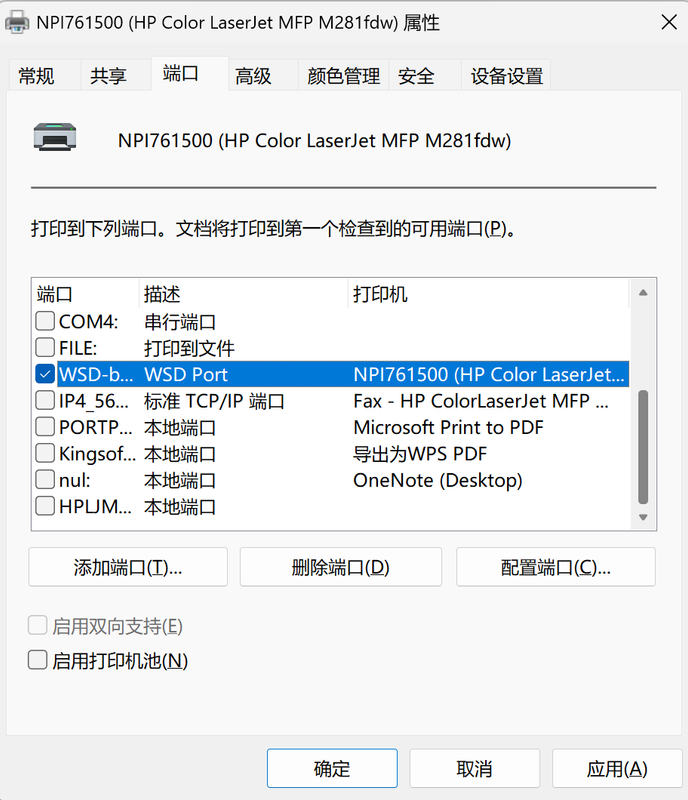Open the 设备设置 tab
Image resolution: width=688 pixels, height=800 pixels.
click(x=507, y=76)
